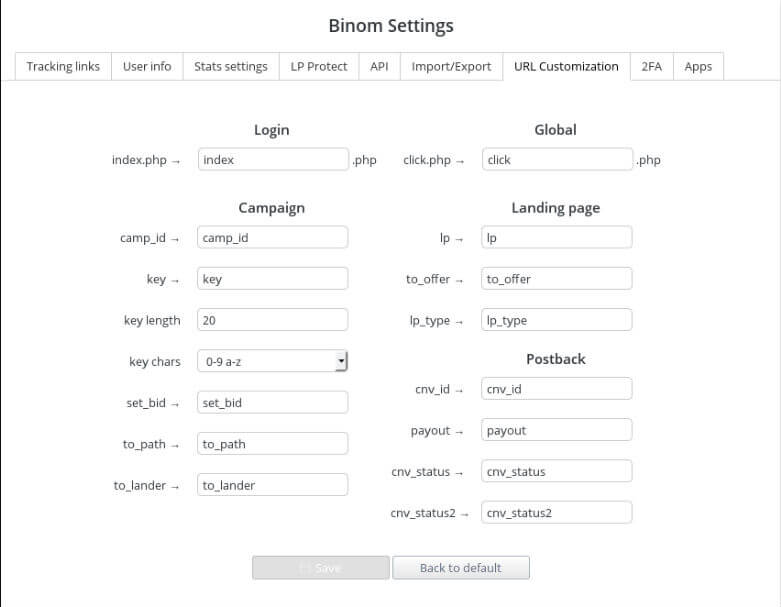Viewport: 781px width, 607px height.
Task: Switch to the User info tab
Action: (x=147, y=66)
